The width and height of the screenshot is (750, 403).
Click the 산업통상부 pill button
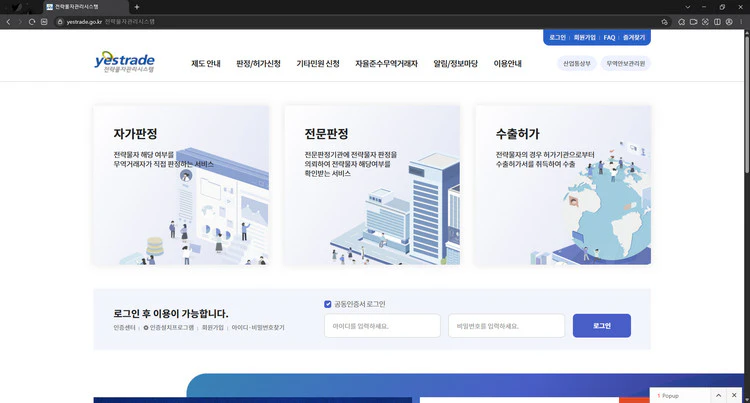(x=576, y=64)
